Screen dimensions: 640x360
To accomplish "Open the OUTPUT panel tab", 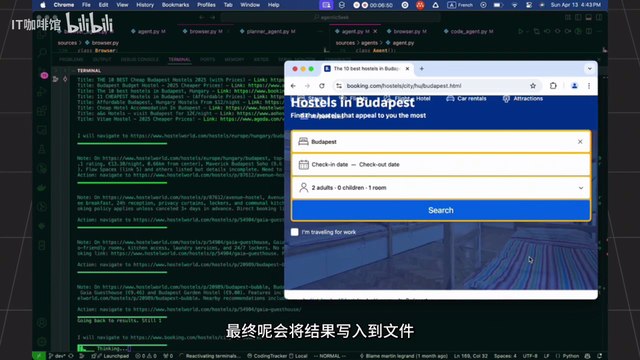I will [x=102, y=60].
